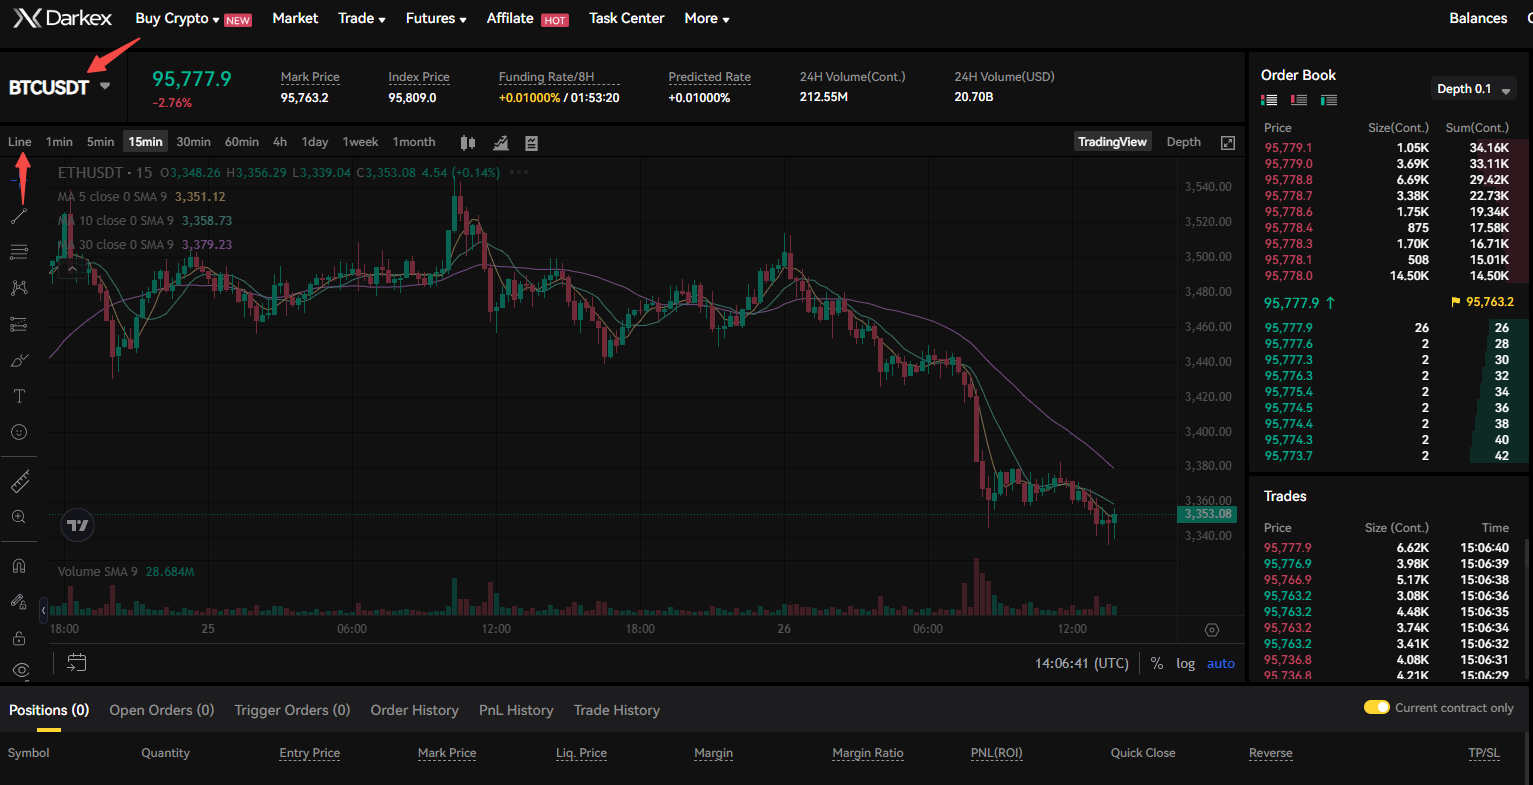Toggle percent scale on chart
1533x785 pixels.
[x=1157, y=663]
